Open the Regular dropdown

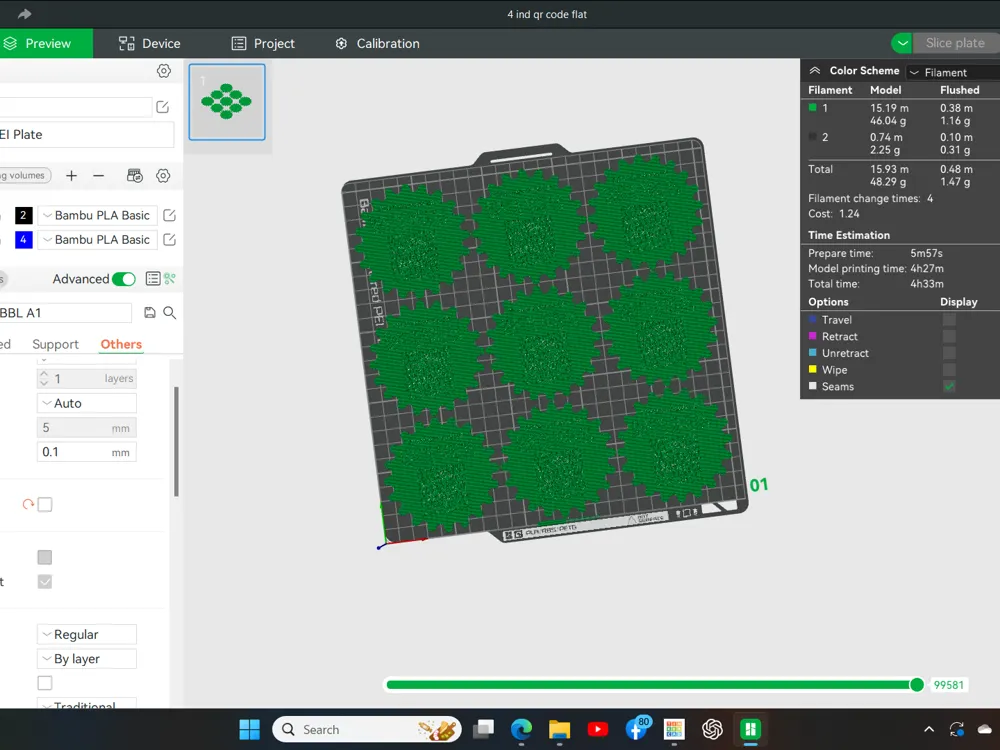(x=87, y=635)
